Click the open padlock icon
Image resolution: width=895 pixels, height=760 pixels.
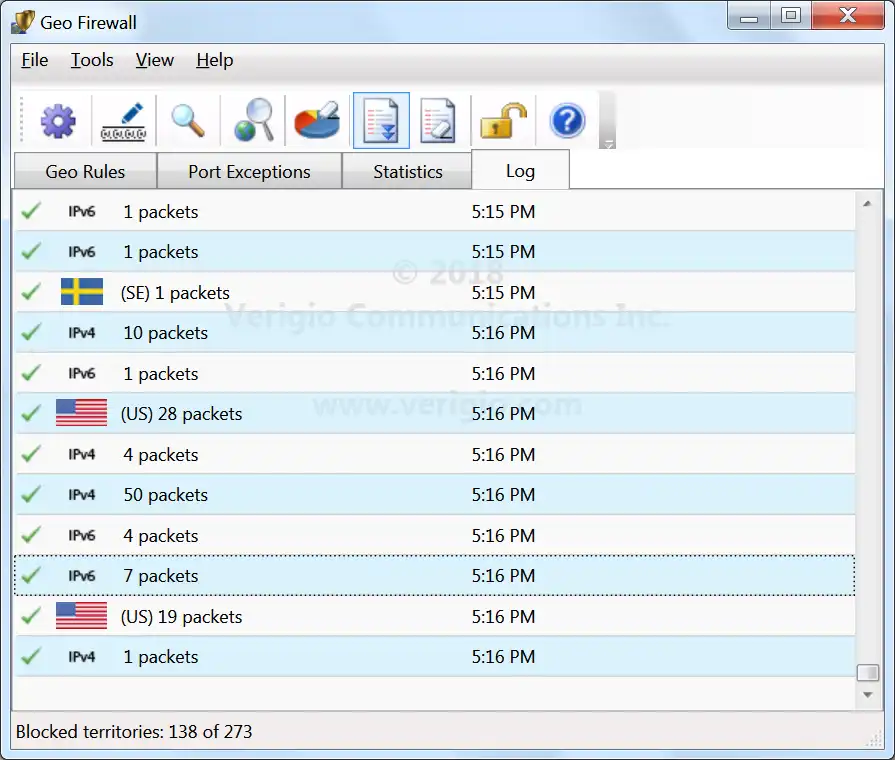click(503, 120)
